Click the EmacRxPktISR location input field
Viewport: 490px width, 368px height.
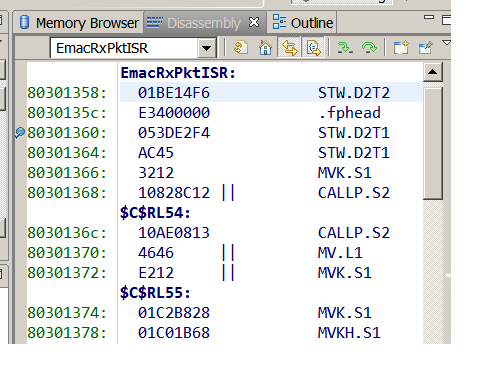[x=123, y=48]
